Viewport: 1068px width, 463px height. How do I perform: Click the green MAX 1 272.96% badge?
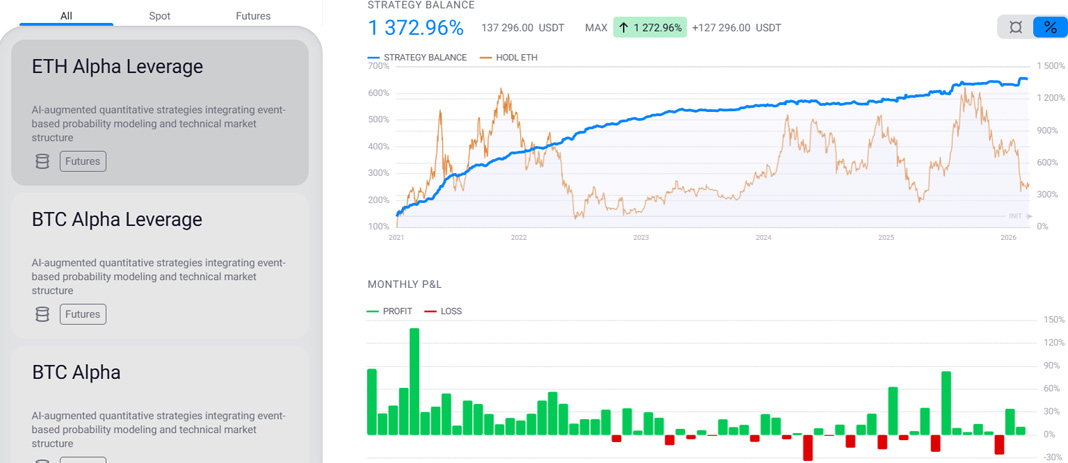coord(650,28)
